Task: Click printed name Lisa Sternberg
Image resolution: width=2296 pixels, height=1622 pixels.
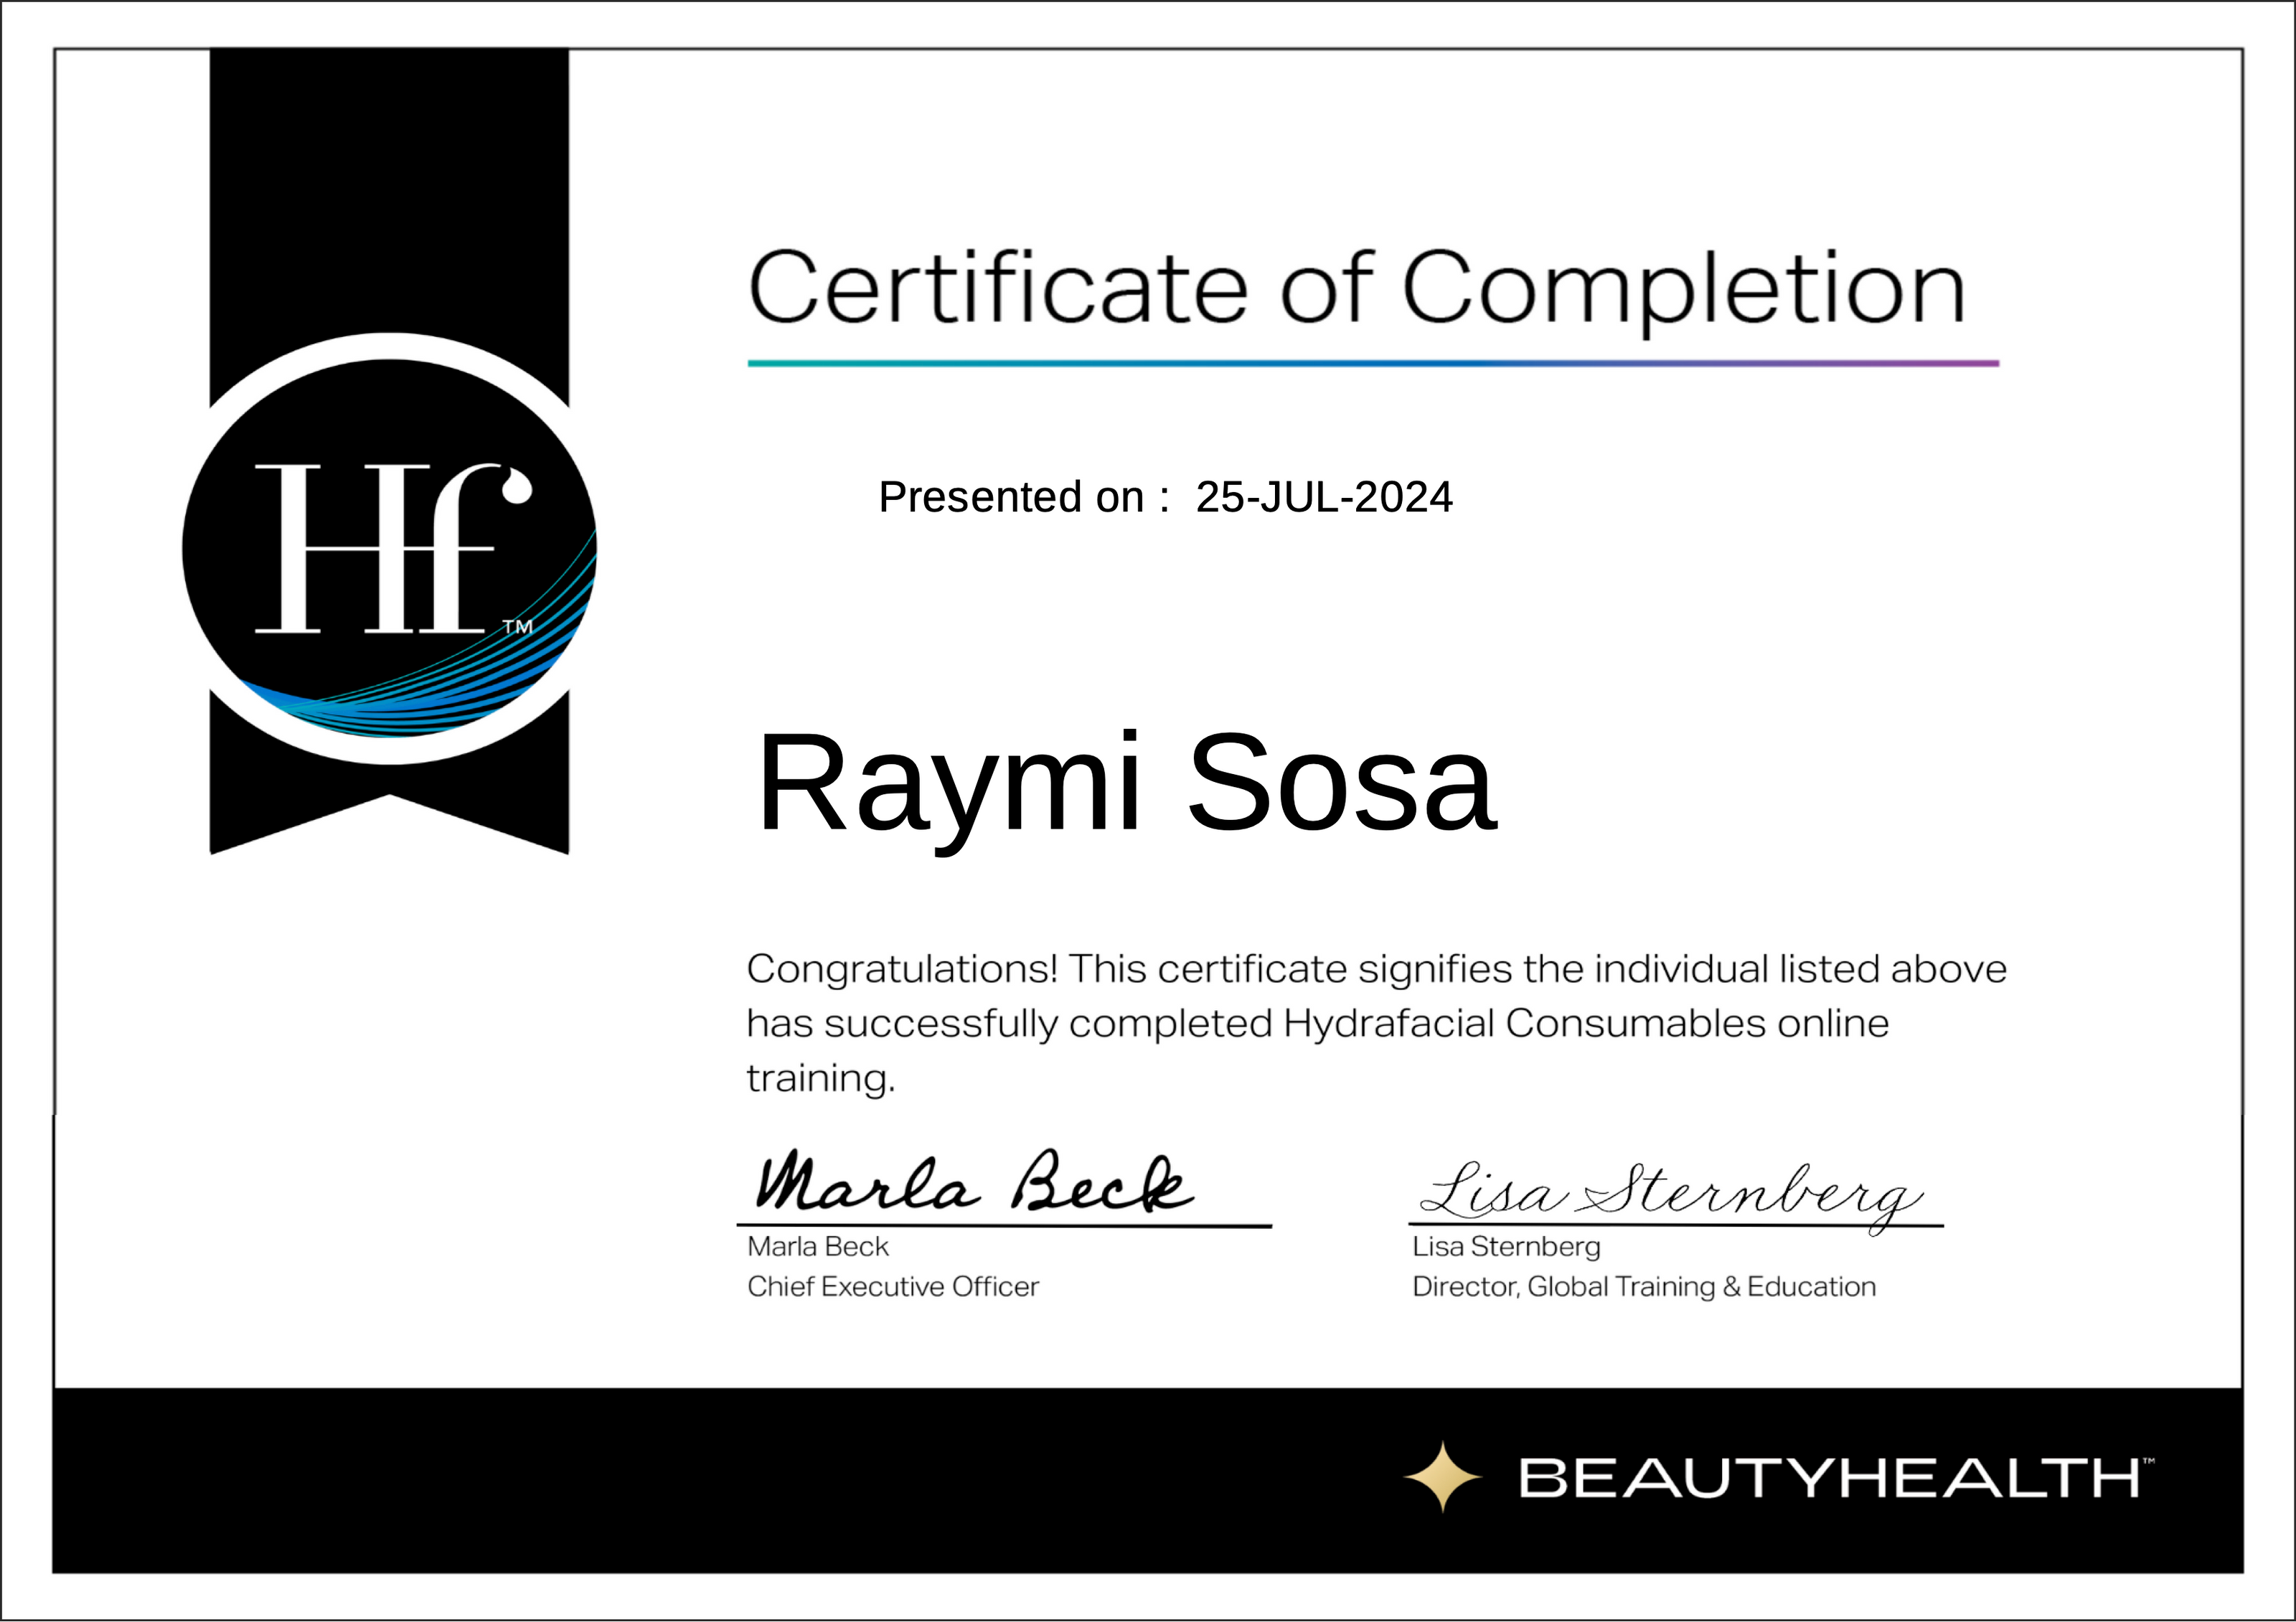Action: tap(1505, 1246)
